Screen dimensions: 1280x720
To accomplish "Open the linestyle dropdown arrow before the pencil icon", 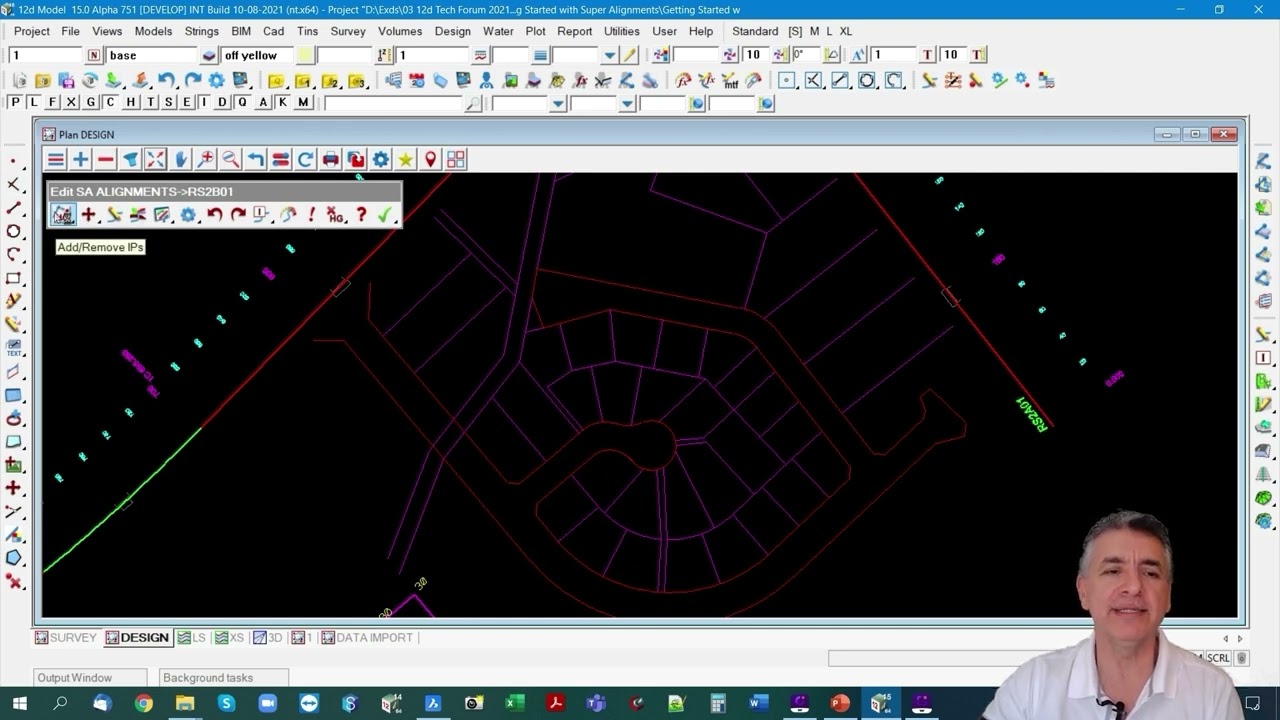I will [x=609, y=56].
